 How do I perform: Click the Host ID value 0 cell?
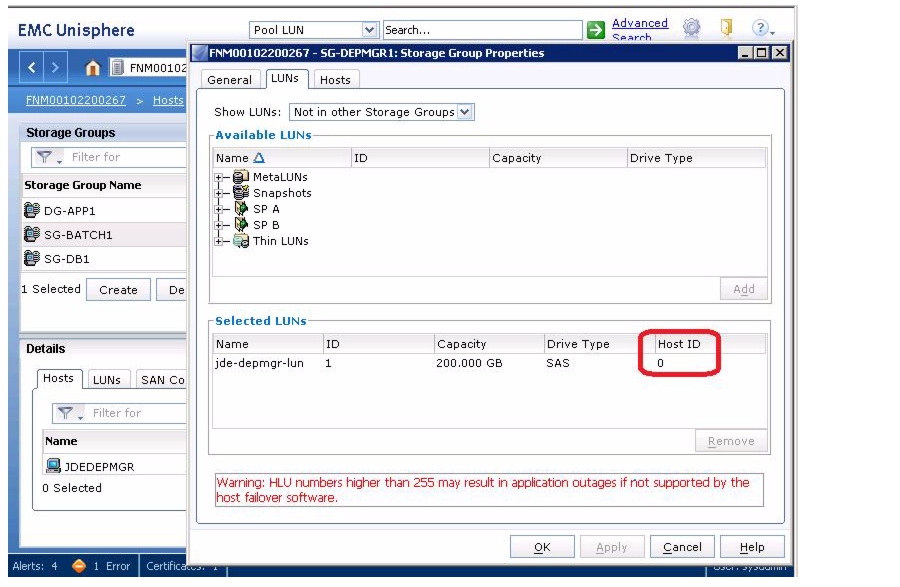pos(661,363)
